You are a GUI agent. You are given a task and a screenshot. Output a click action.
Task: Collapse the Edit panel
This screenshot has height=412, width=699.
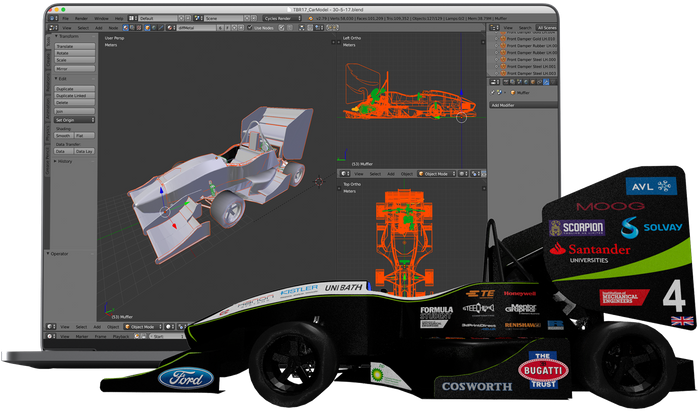click(x=57, y=78)
